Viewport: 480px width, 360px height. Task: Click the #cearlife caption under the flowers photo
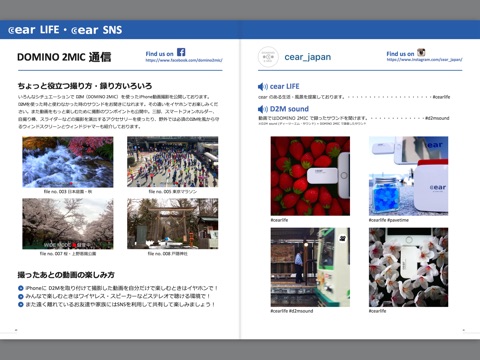coord(377,311)
